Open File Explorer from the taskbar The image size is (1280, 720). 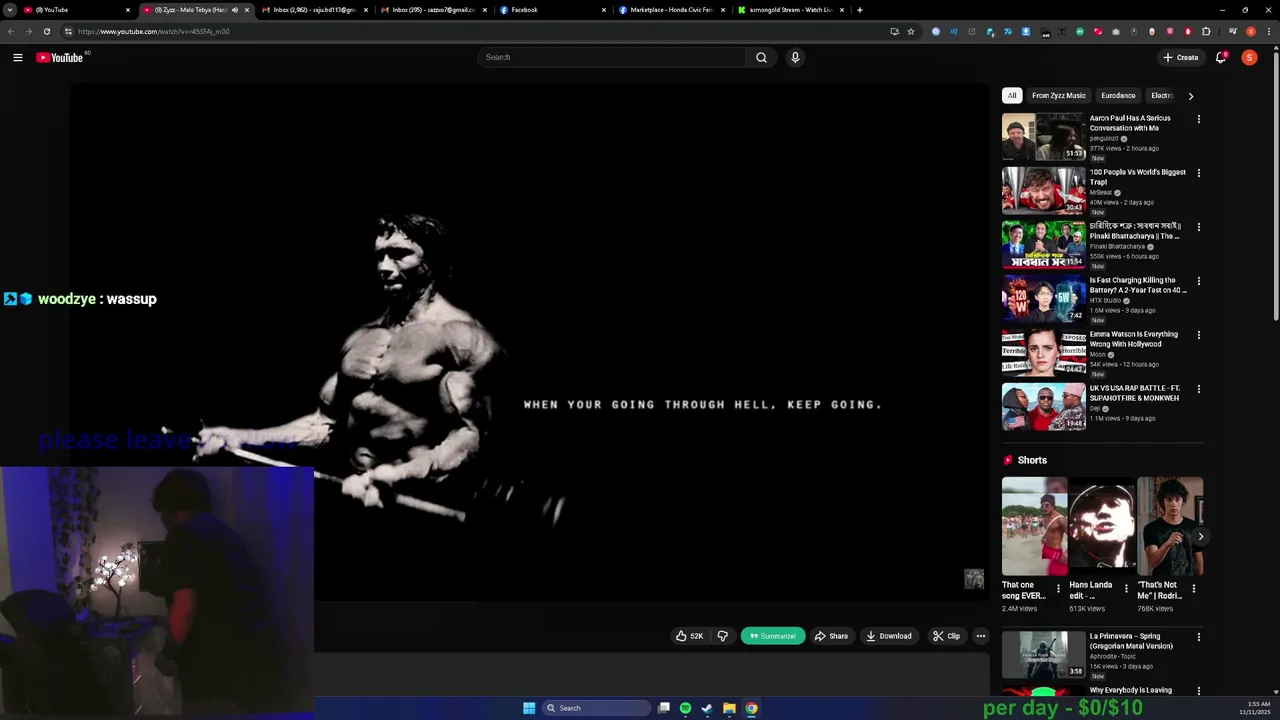tap(729, 708)
